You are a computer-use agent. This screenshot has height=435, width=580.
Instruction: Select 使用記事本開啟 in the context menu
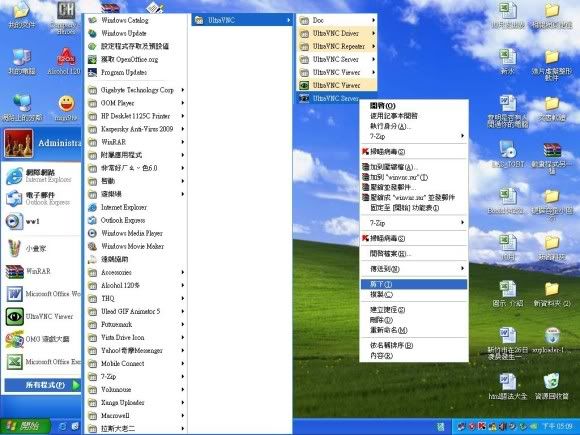pos(414,116)
